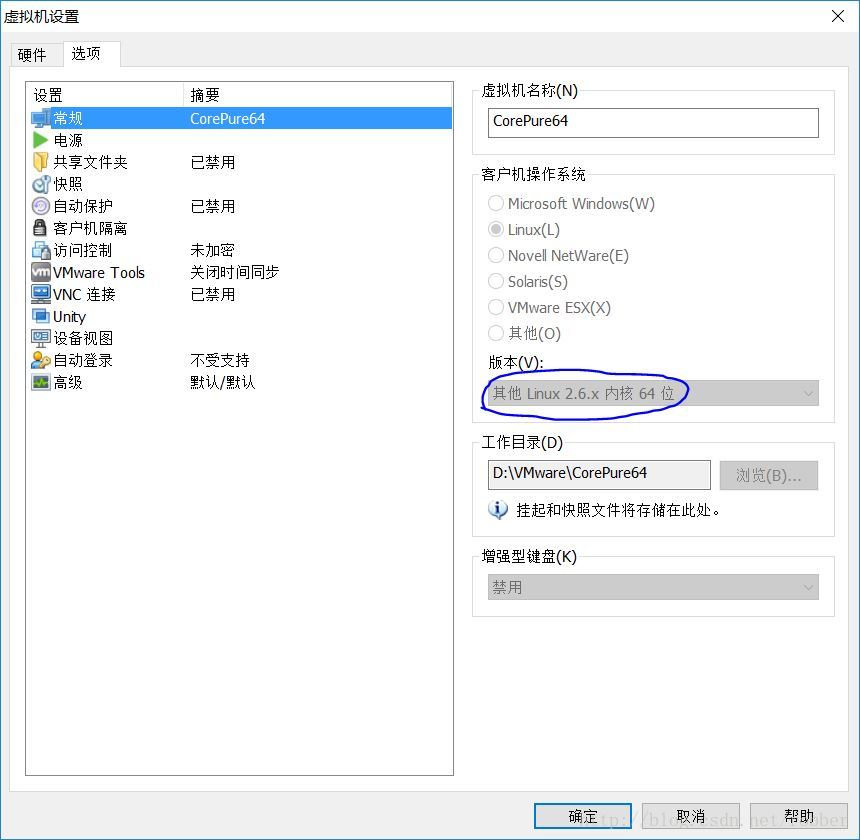Click 关闭时间同步 summary of VMware Tools
Viewport: 860px width, 840px height.
[x=235, y=272]
